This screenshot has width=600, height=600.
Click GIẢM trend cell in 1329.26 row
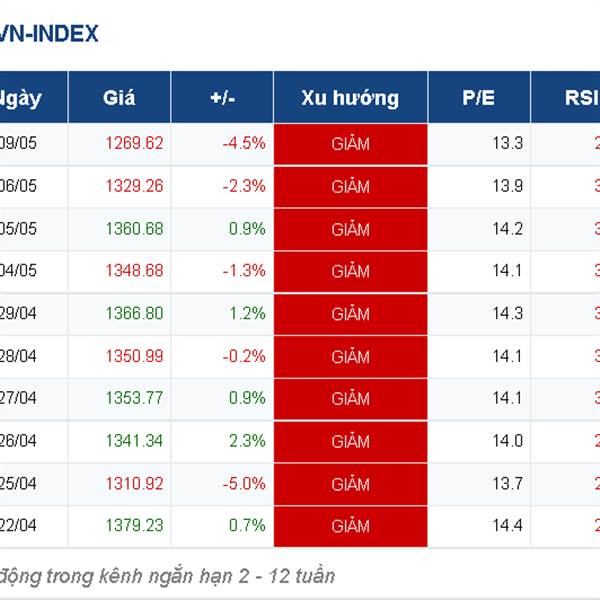pos(351,187)
